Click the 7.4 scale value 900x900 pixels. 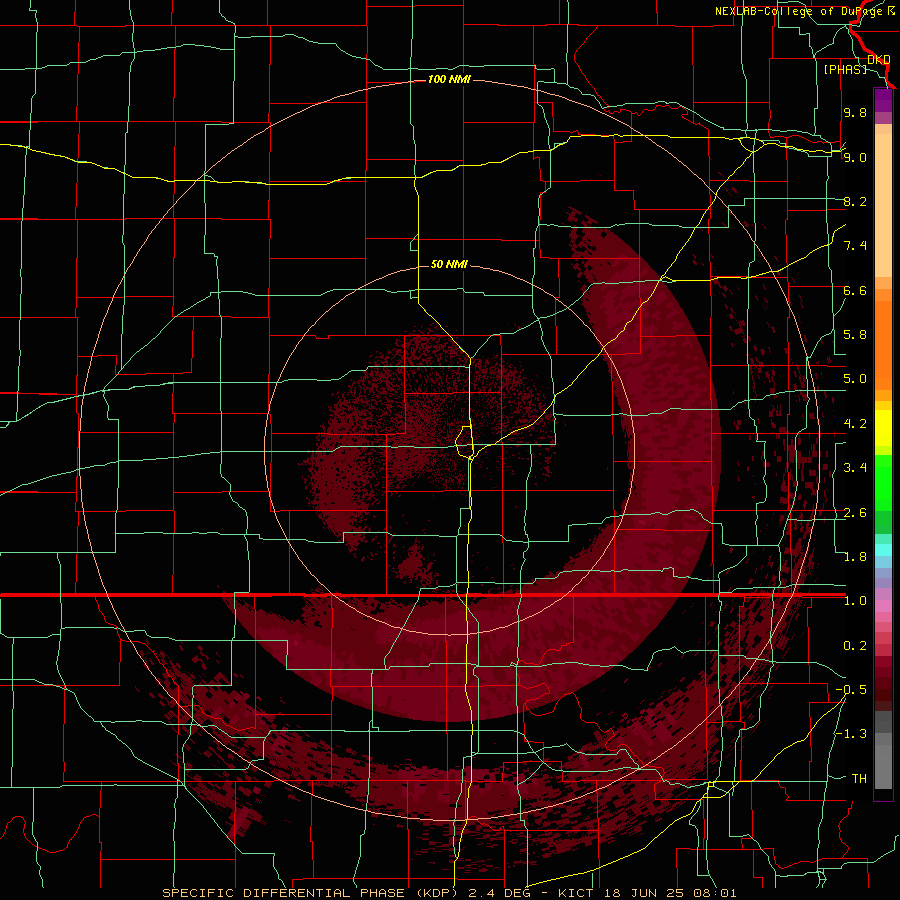point(855,246)
